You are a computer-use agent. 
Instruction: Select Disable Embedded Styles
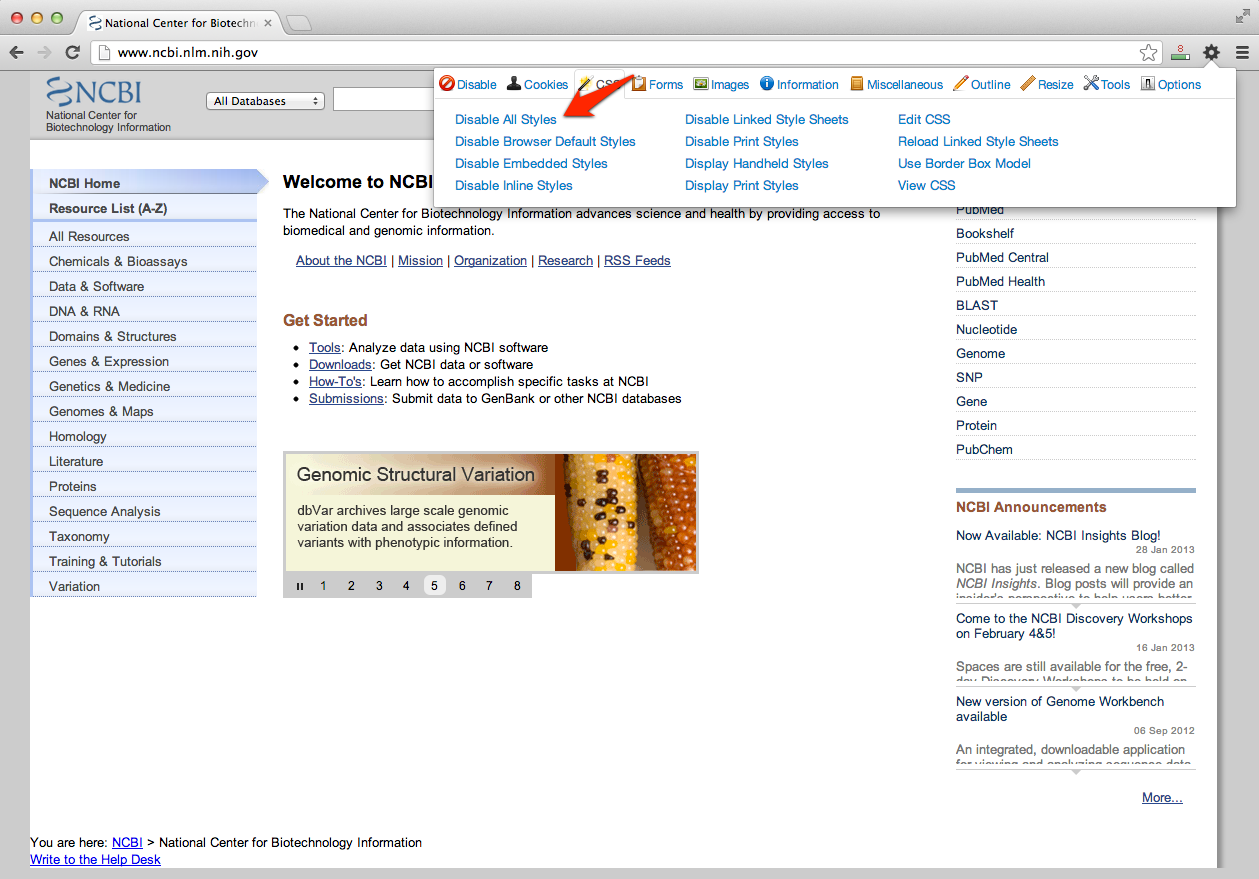(x=531, y=163)
